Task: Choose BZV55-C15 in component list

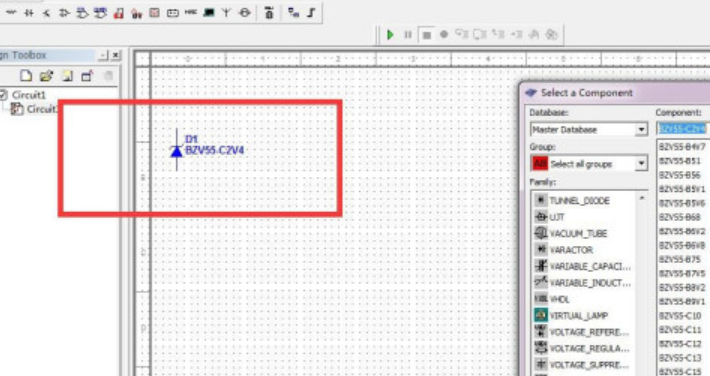Action: tap(680, 371)
